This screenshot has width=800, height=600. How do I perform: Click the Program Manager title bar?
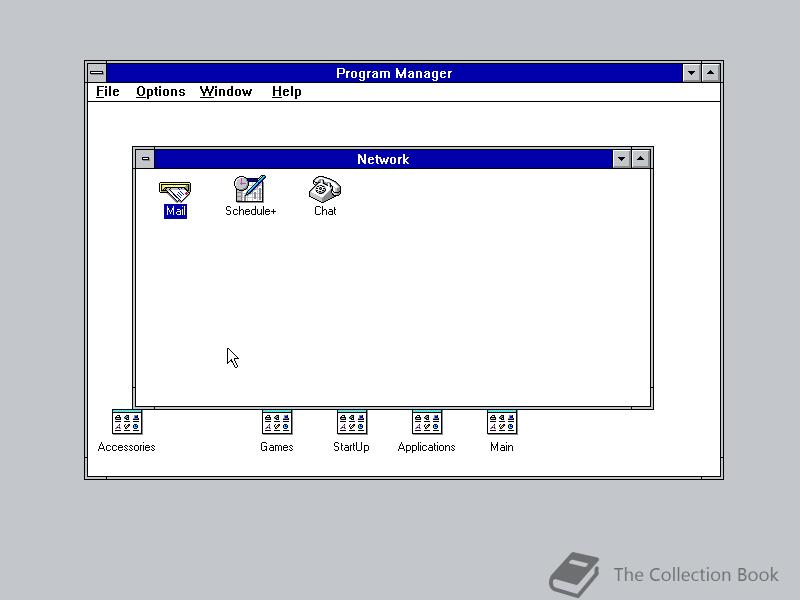pos(394,73)
